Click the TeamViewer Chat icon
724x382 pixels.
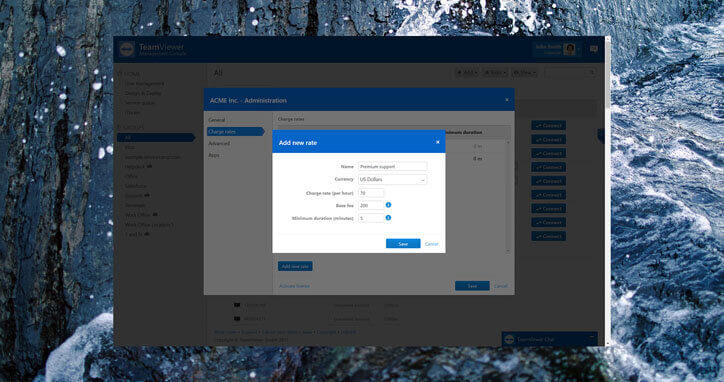click(x=509, y=340)
